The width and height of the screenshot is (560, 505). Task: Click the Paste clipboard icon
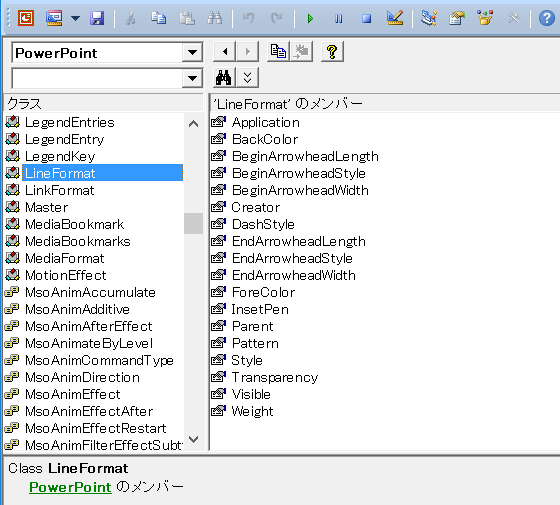pyautogui.click(x=187, y=18)
